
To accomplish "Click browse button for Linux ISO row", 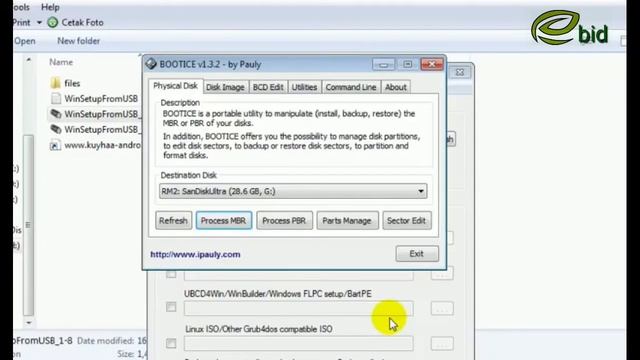I will coord(442,344).
